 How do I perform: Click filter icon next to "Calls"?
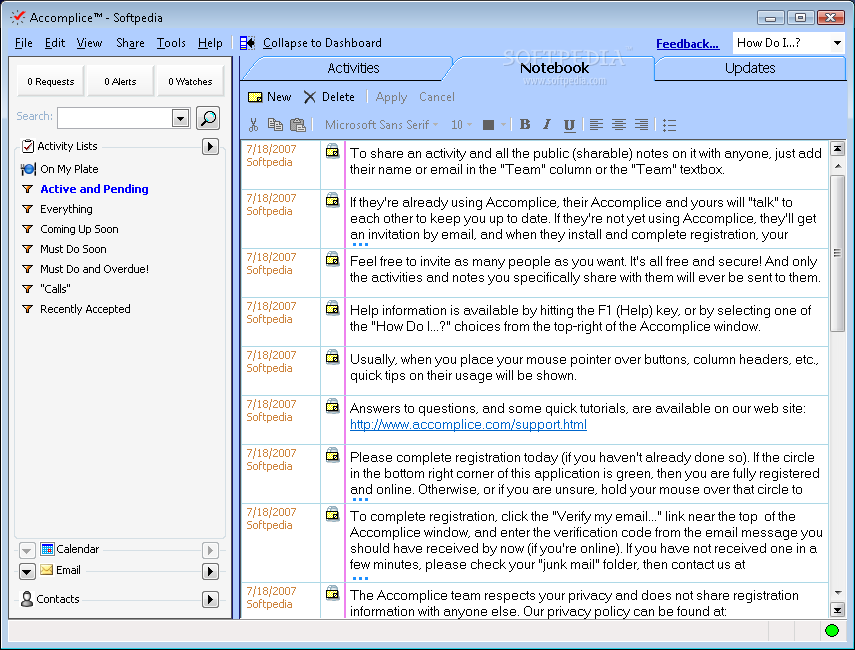click(x=27, y=289)
